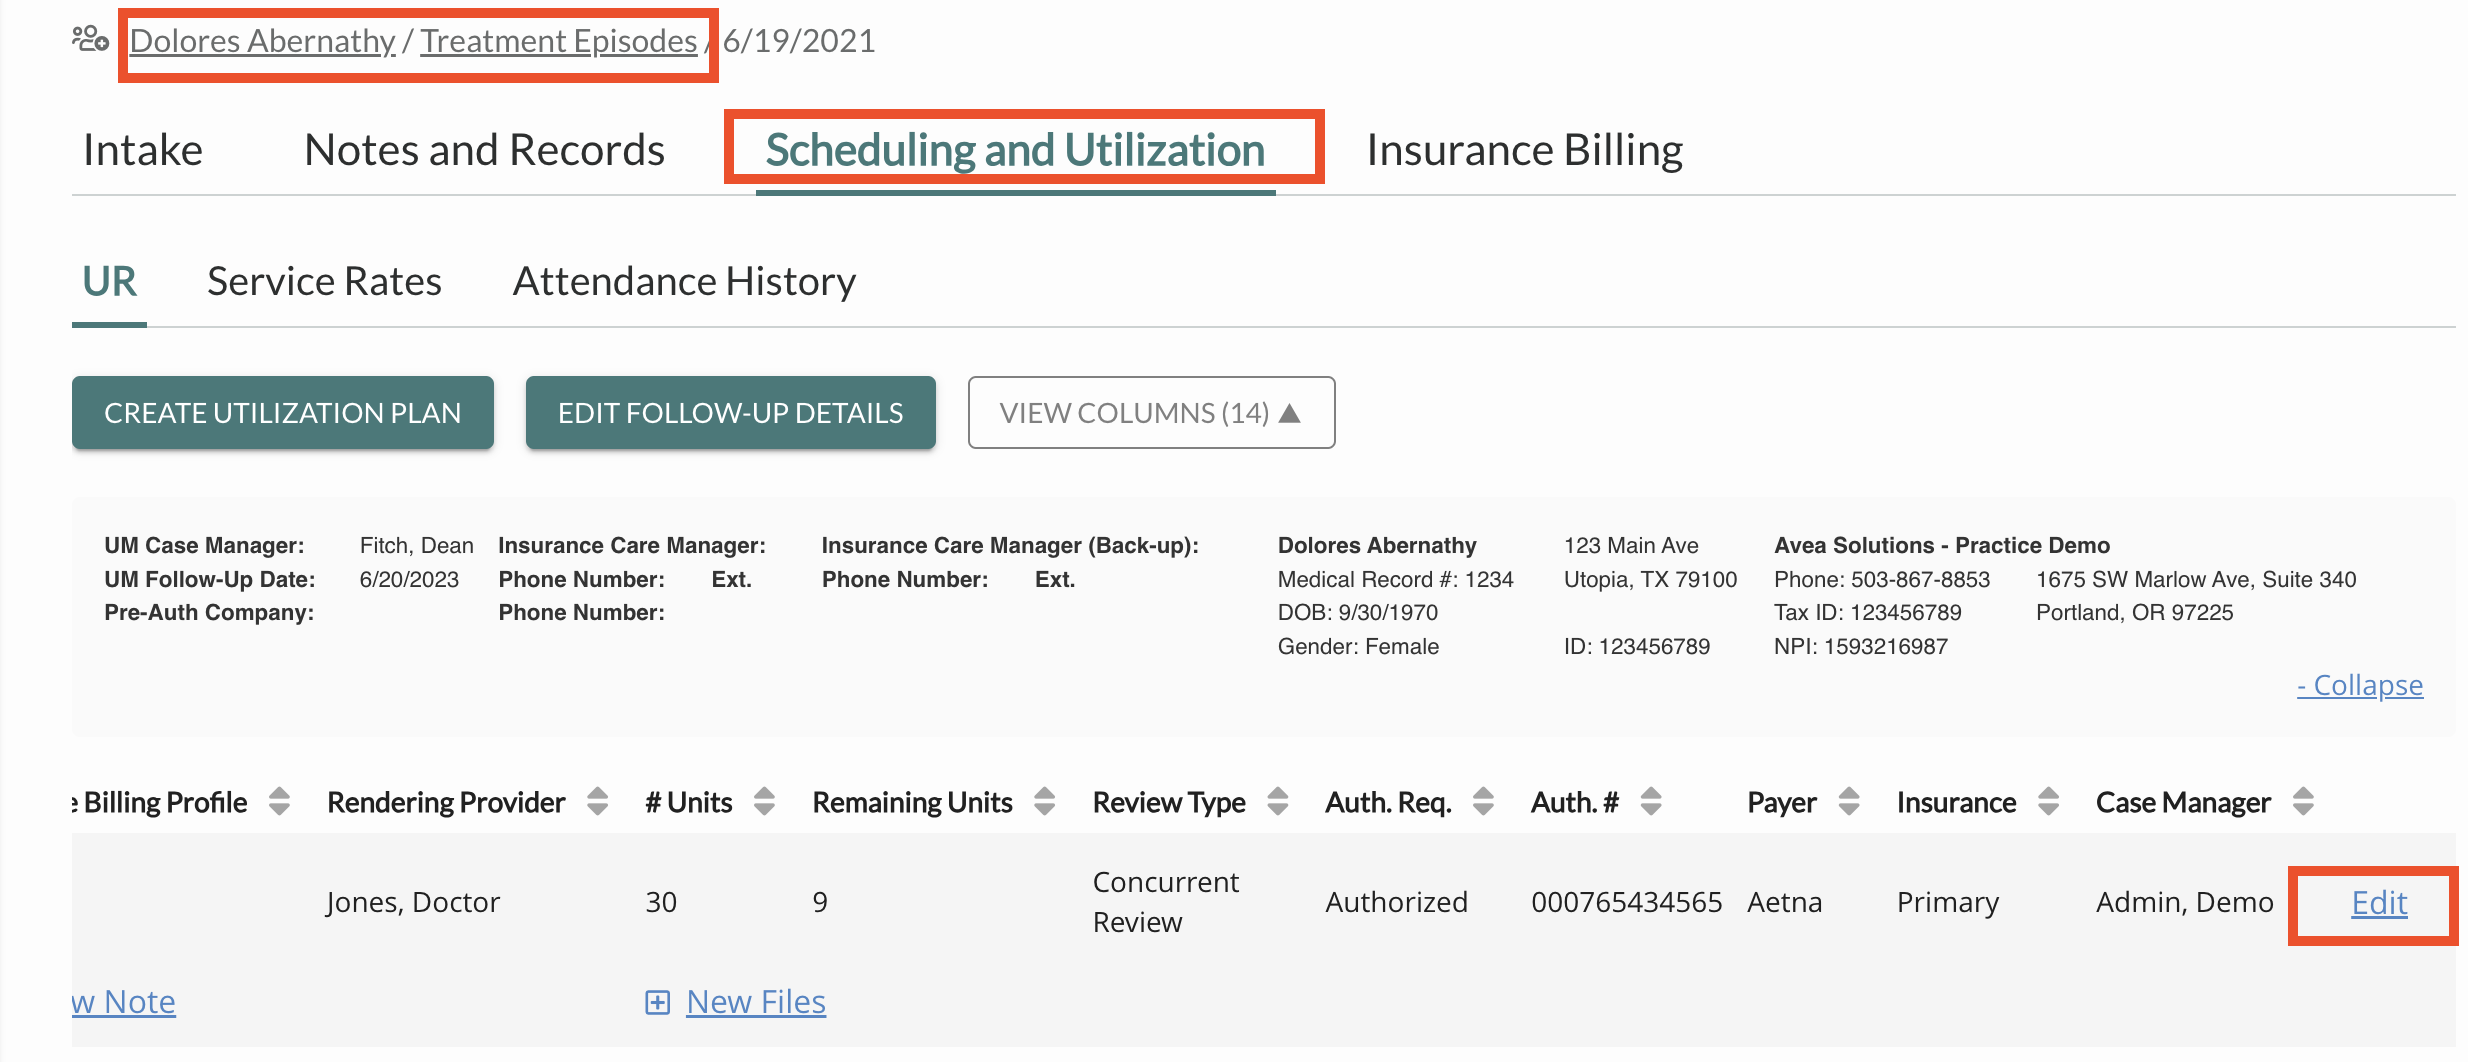Collapse the patient information panel
2468x1062 pixels.
pyautogui.click(x=2359, y=685)
